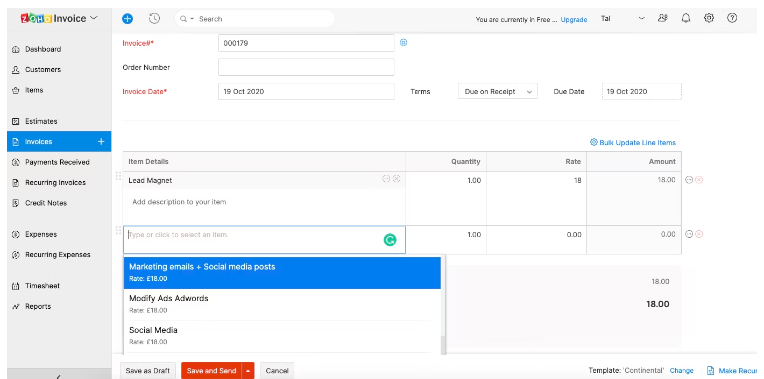Open Customers section in sidebar
The height and width of the screenshot is (379, 764).
point(43,70)
